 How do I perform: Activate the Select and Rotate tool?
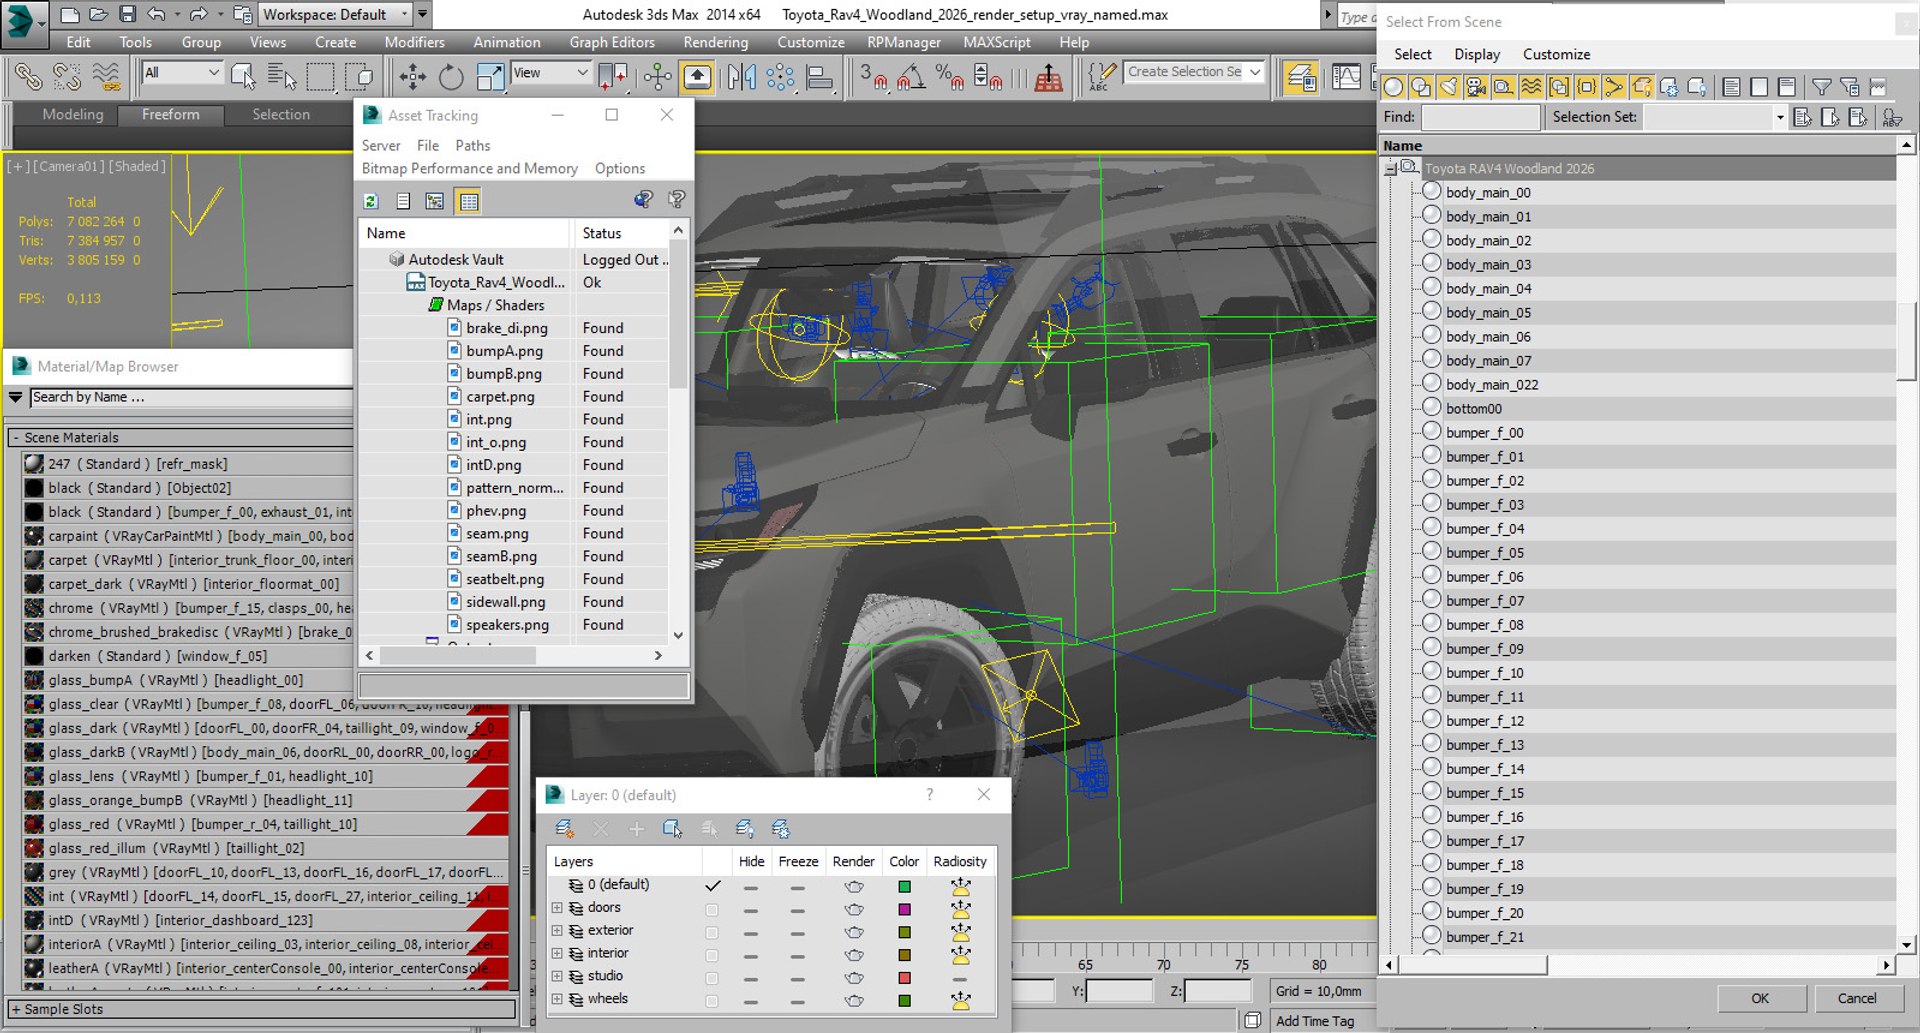click(451, 77)
